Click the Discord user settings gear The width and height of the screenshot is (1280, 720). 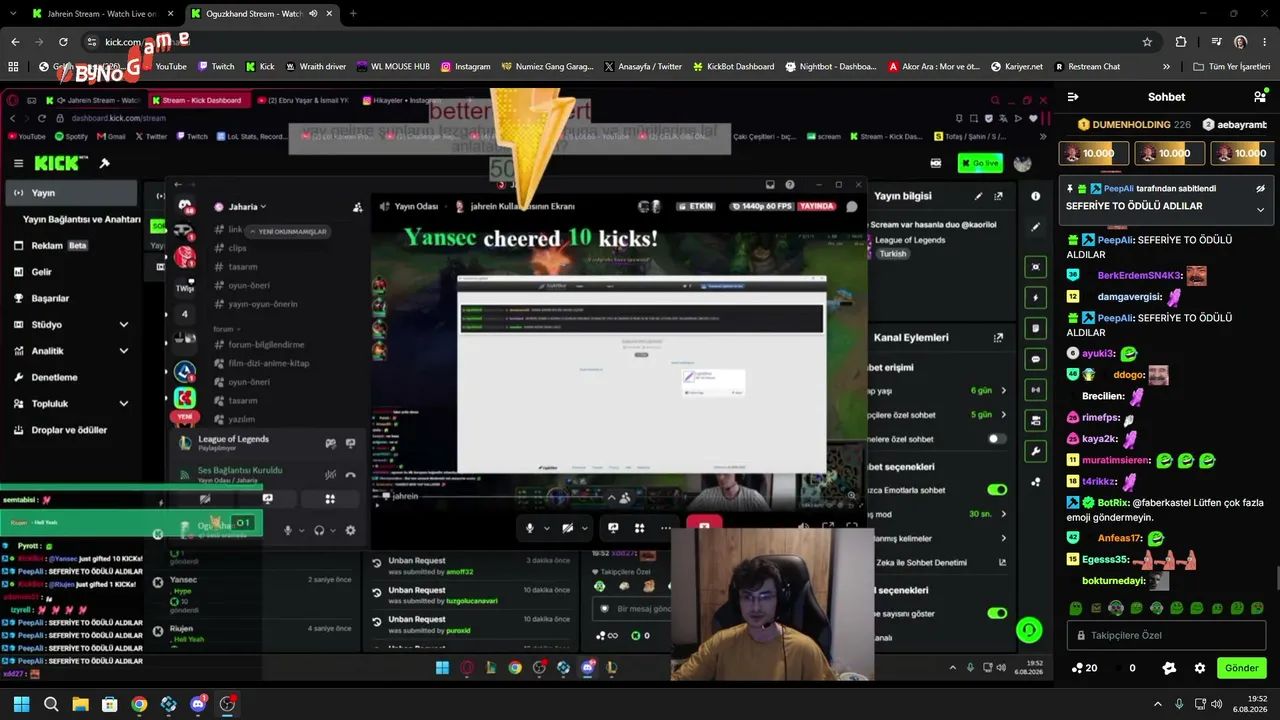(350, 530)
